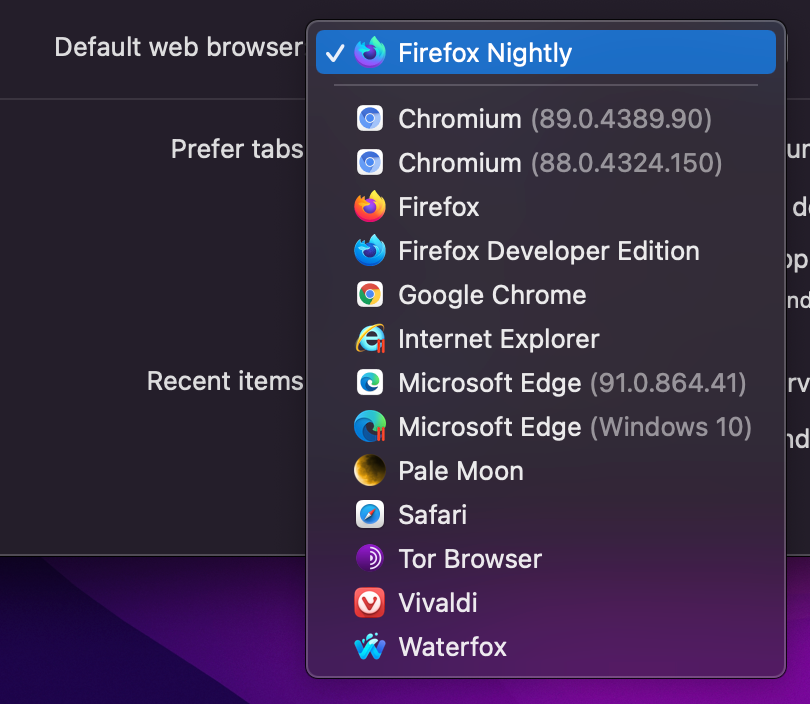Click the Chromium 89.0.4389.90 icon
Screen dimensions: 810x704
370,118
